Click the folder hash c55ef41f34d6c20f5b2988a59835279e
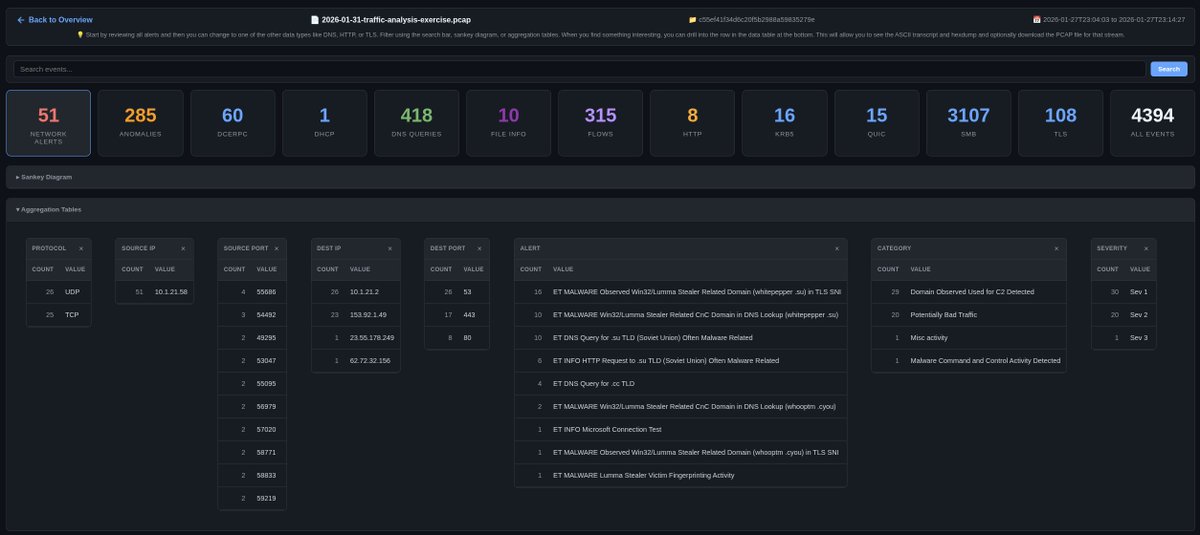The width and height of the screenshot is (1200, 535). (x=752, y=19)
